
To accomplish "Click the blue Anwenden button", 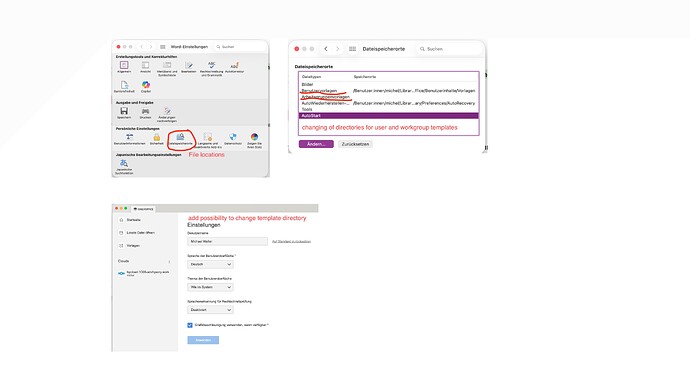I will coord(203,340).
